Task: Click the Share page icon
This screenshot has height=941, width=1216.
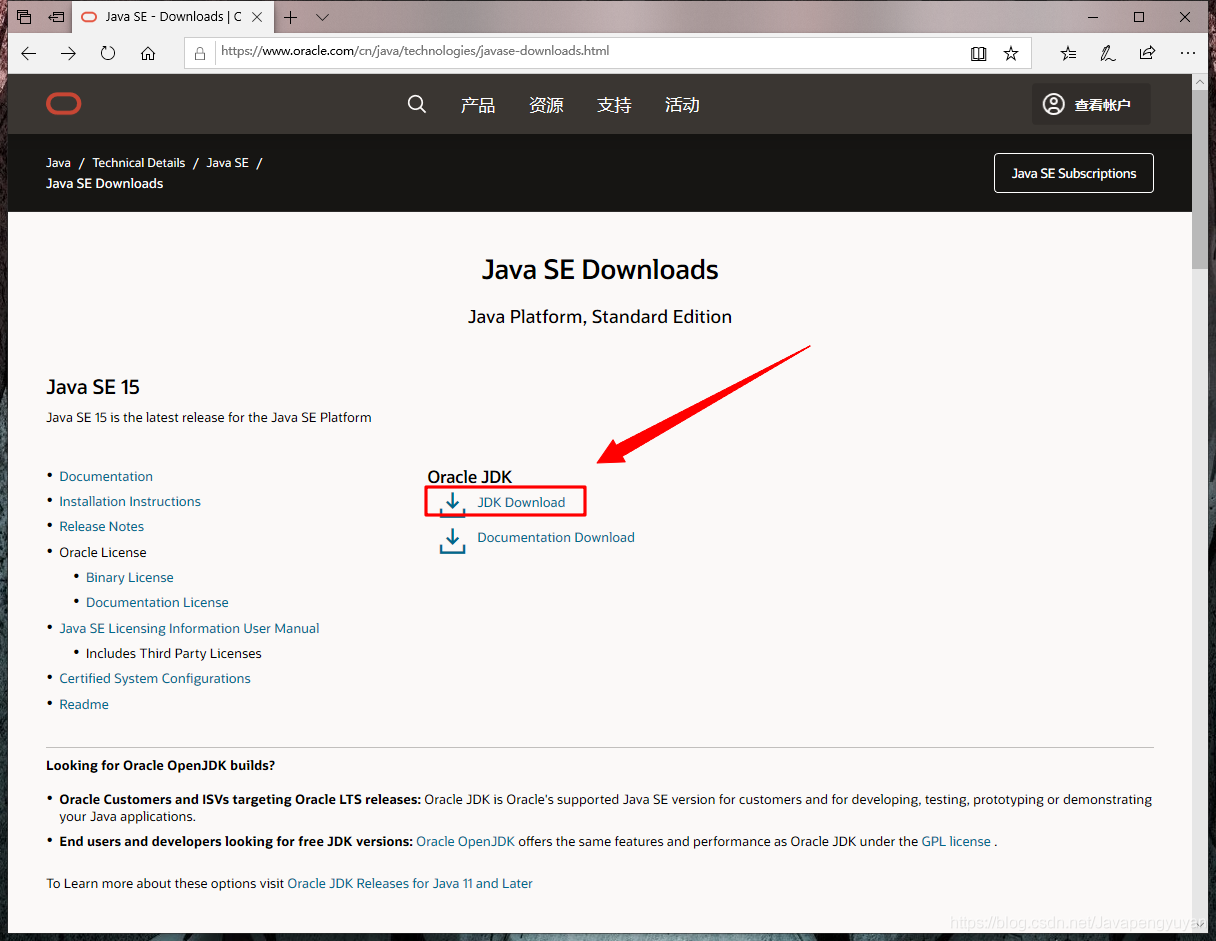Action: tap(1147, 53)
